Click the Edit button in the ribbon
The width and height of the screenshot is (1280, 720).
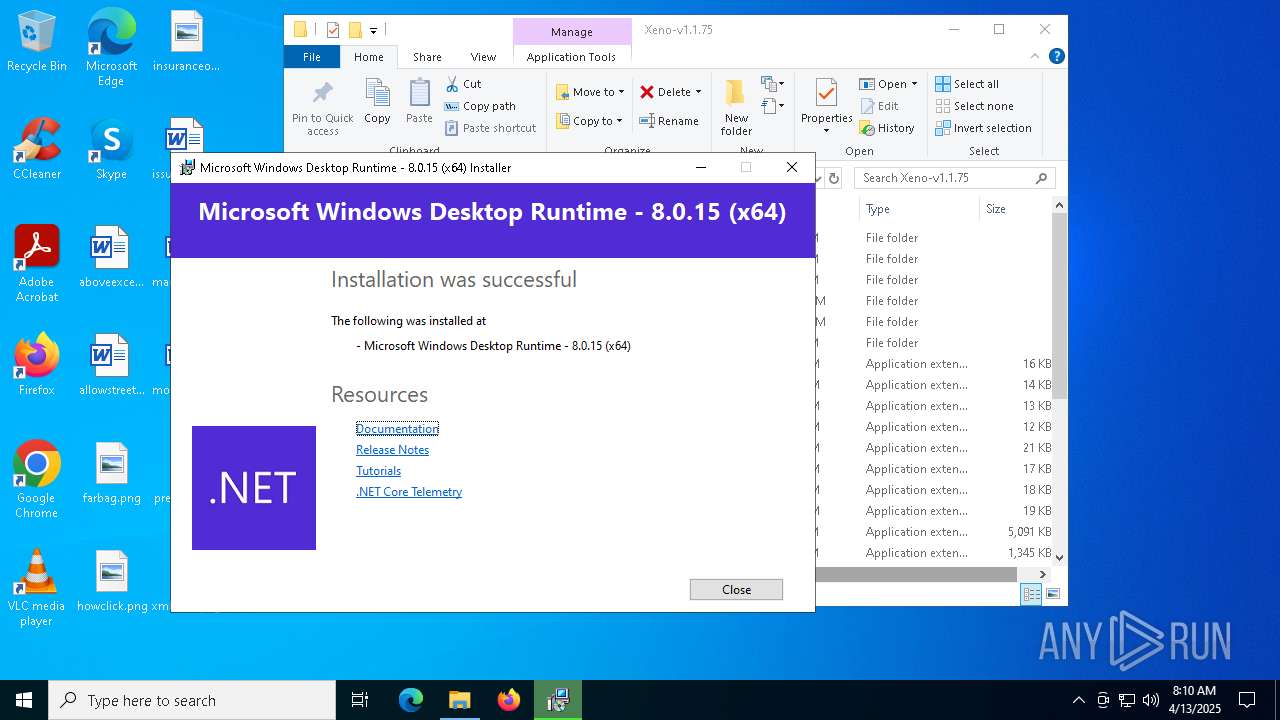[879, 106]
